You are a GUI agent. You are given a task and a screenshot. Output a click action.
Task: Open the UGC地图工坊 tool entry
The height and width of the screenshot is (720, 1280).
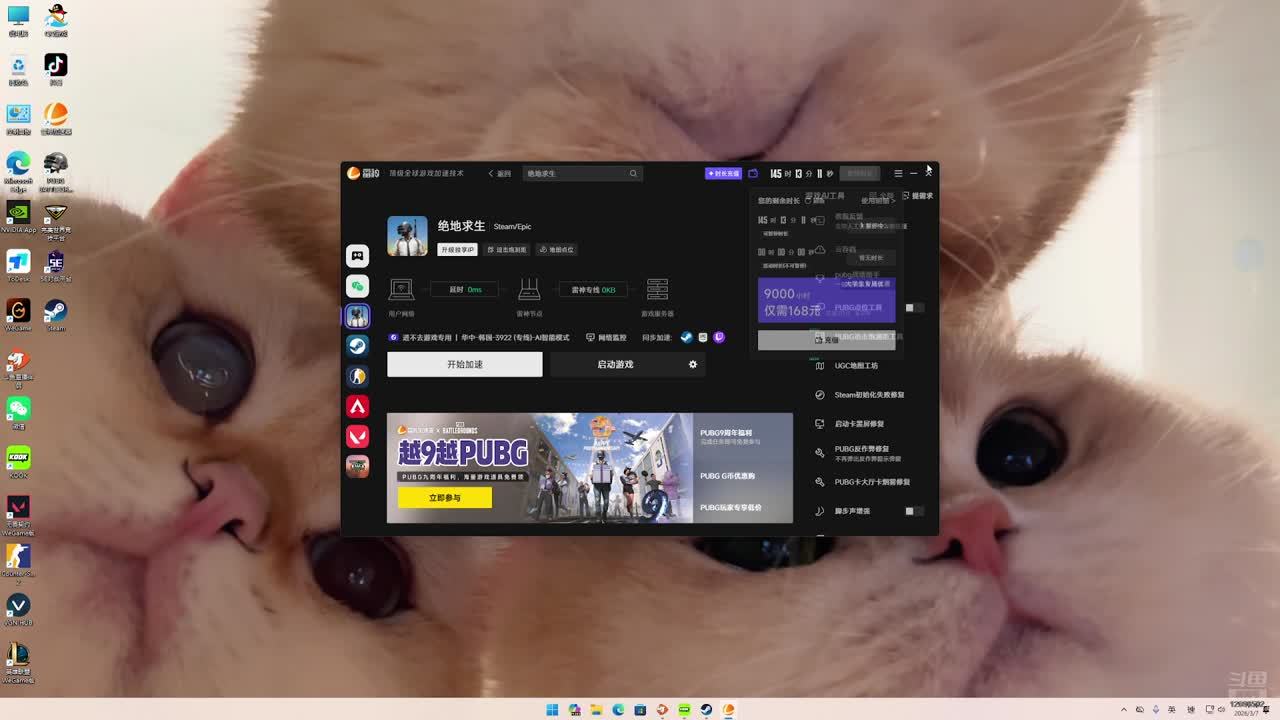click(x=856, y=366)
